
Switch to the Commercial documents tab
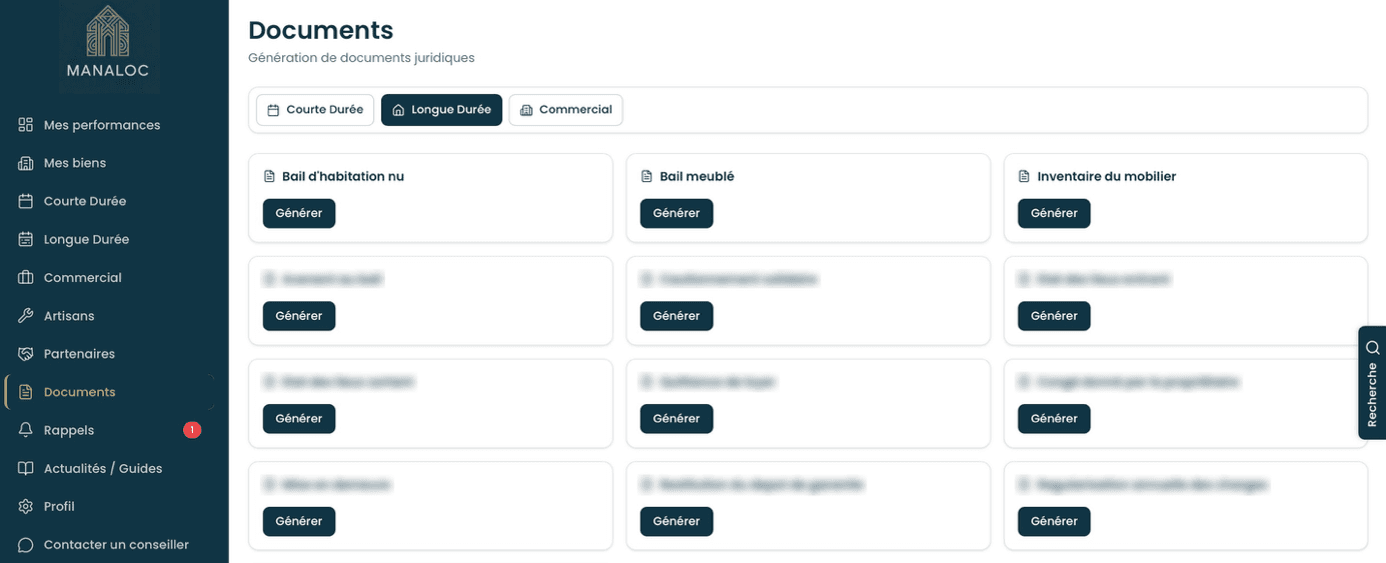[566, 110]
